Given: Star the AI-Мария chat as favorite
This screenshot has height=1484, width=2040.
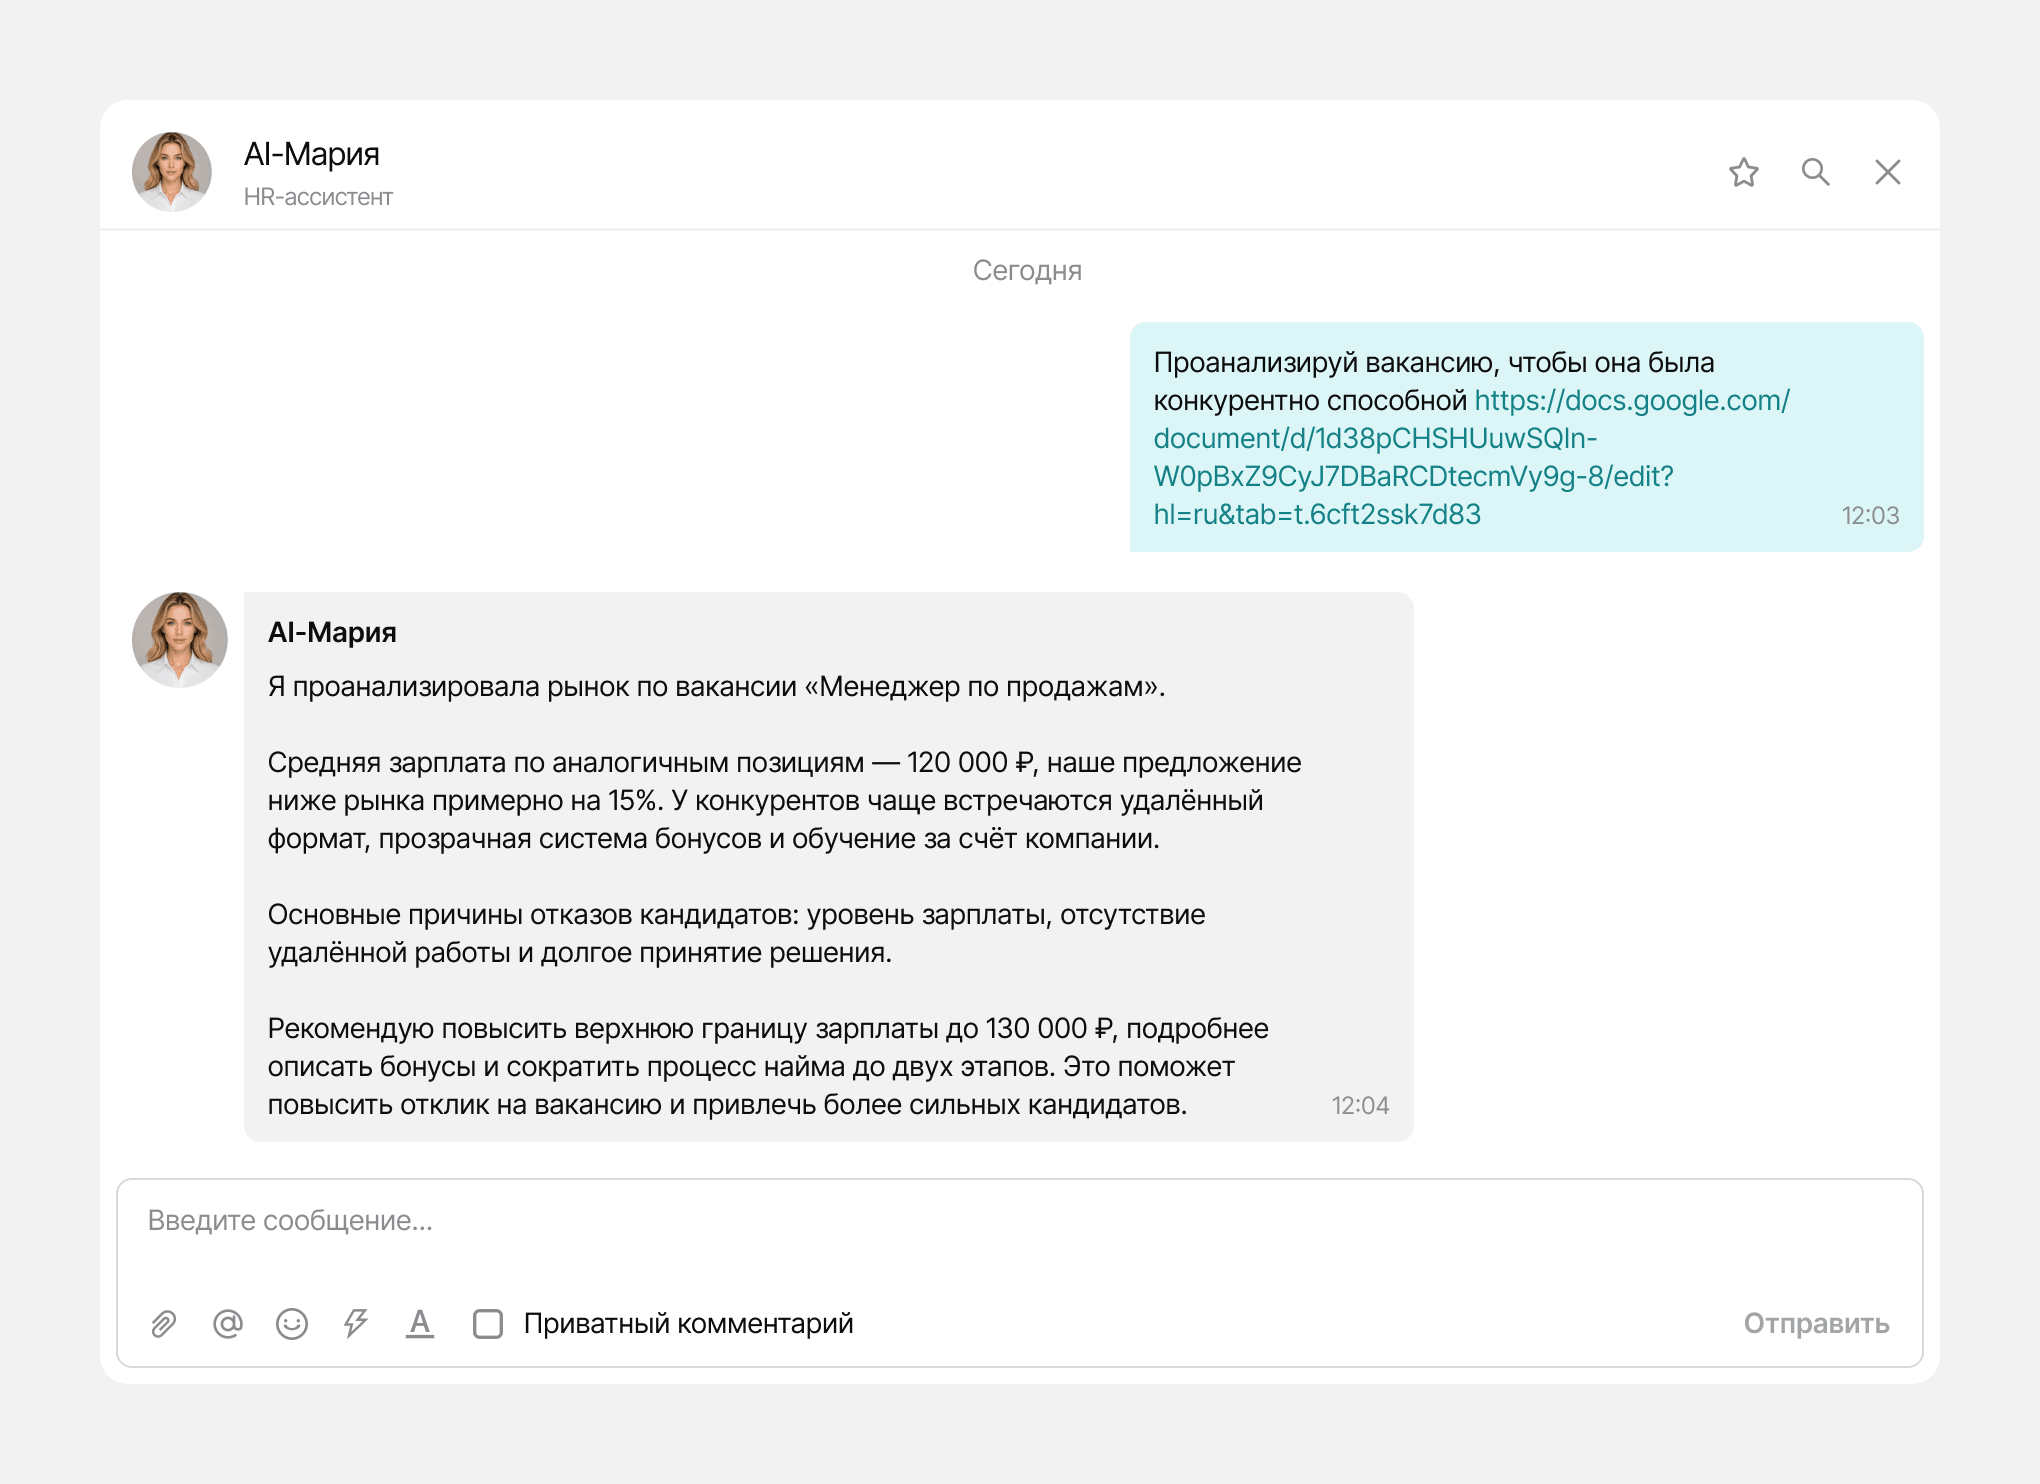Looking at the screenshot, I should 1743,172.
